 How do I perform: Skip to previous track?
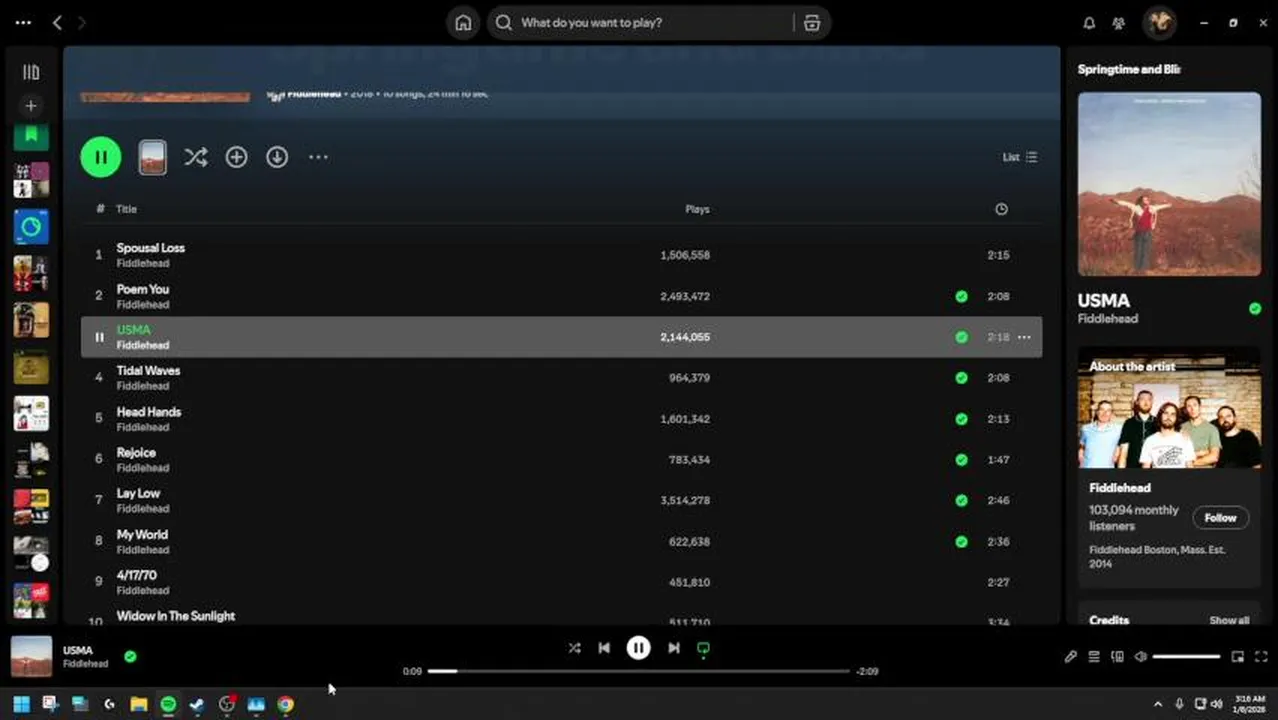604,648
